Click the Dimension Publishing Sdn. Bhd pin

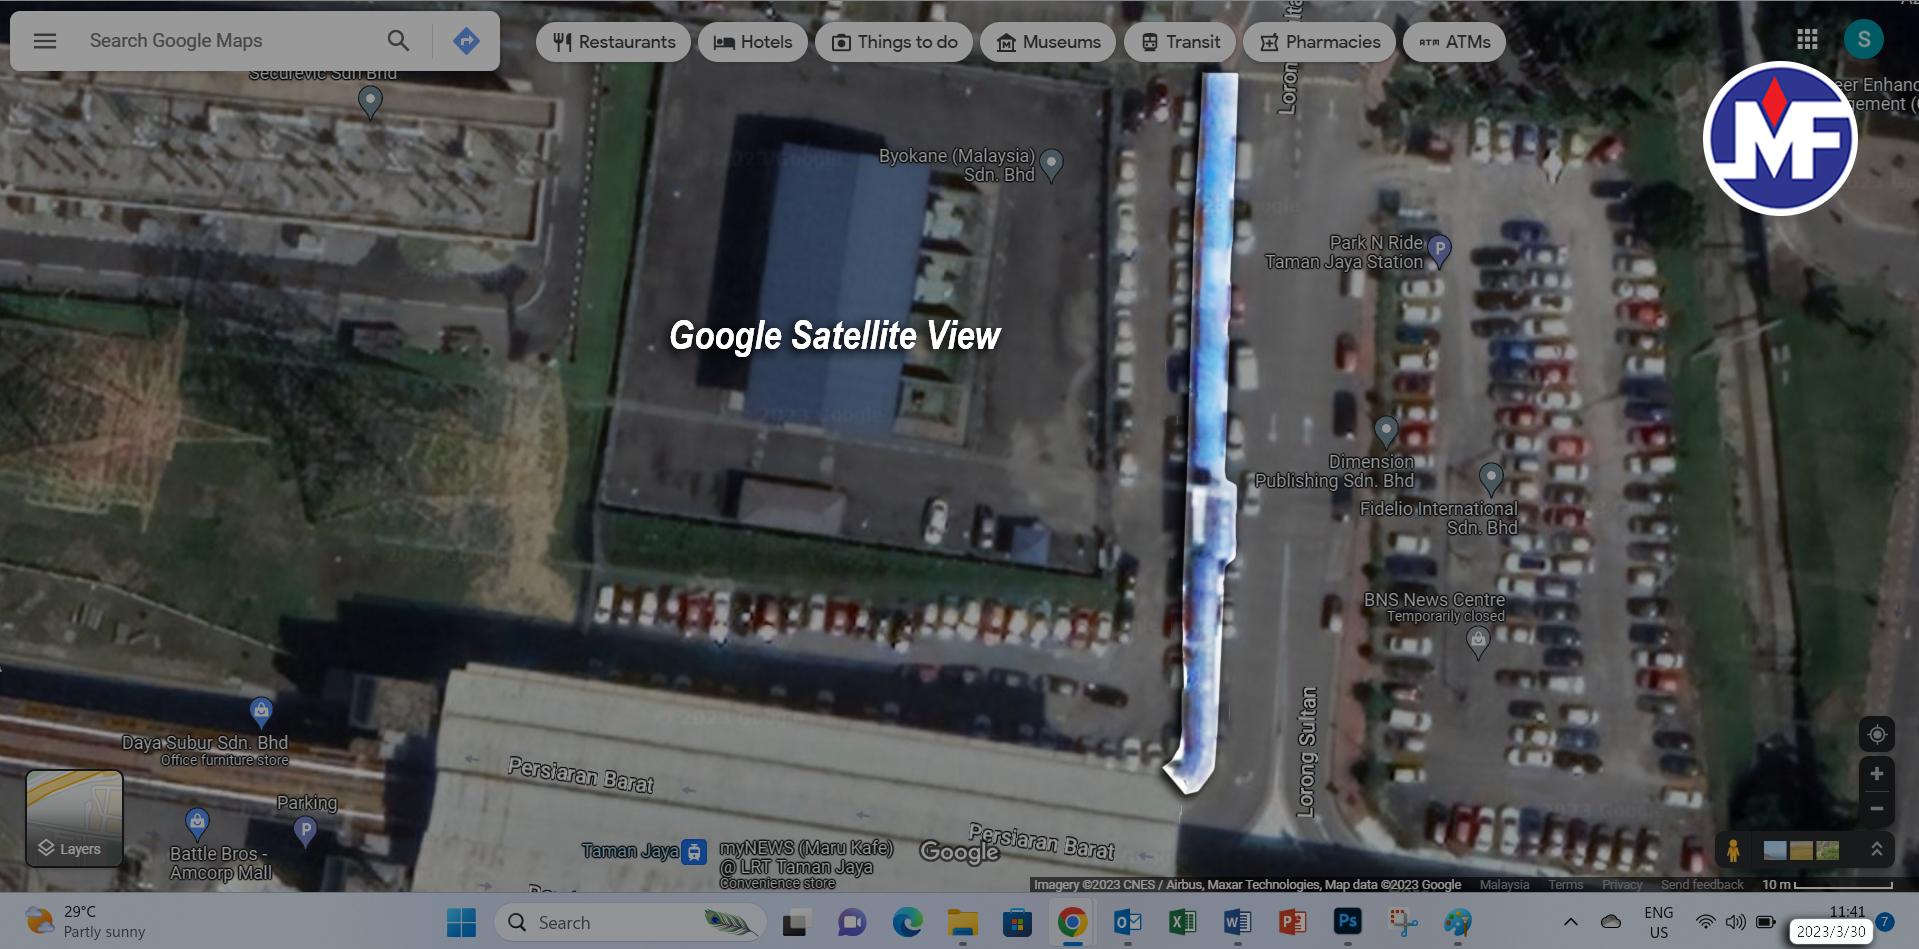click(x=1385, y=432)
